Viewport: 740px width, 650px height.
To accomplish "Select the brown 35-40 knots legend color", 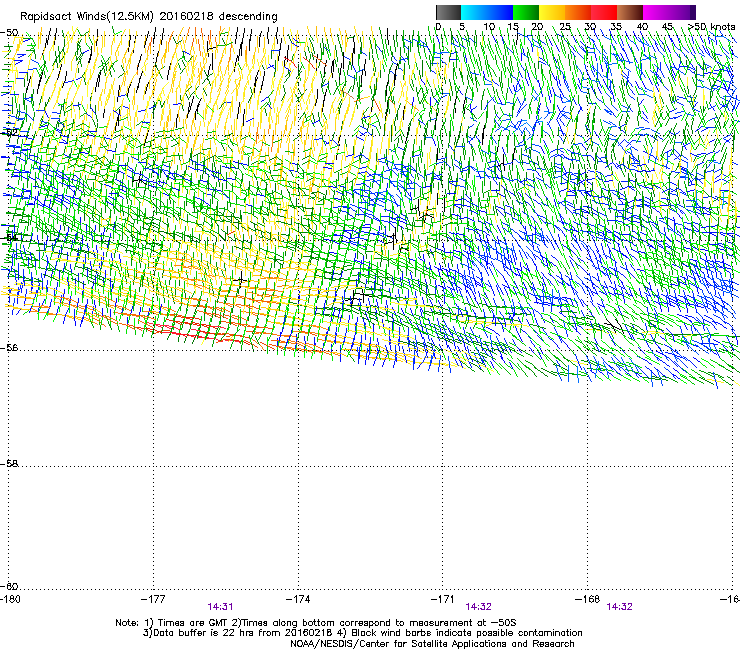I will click(630, 12).
